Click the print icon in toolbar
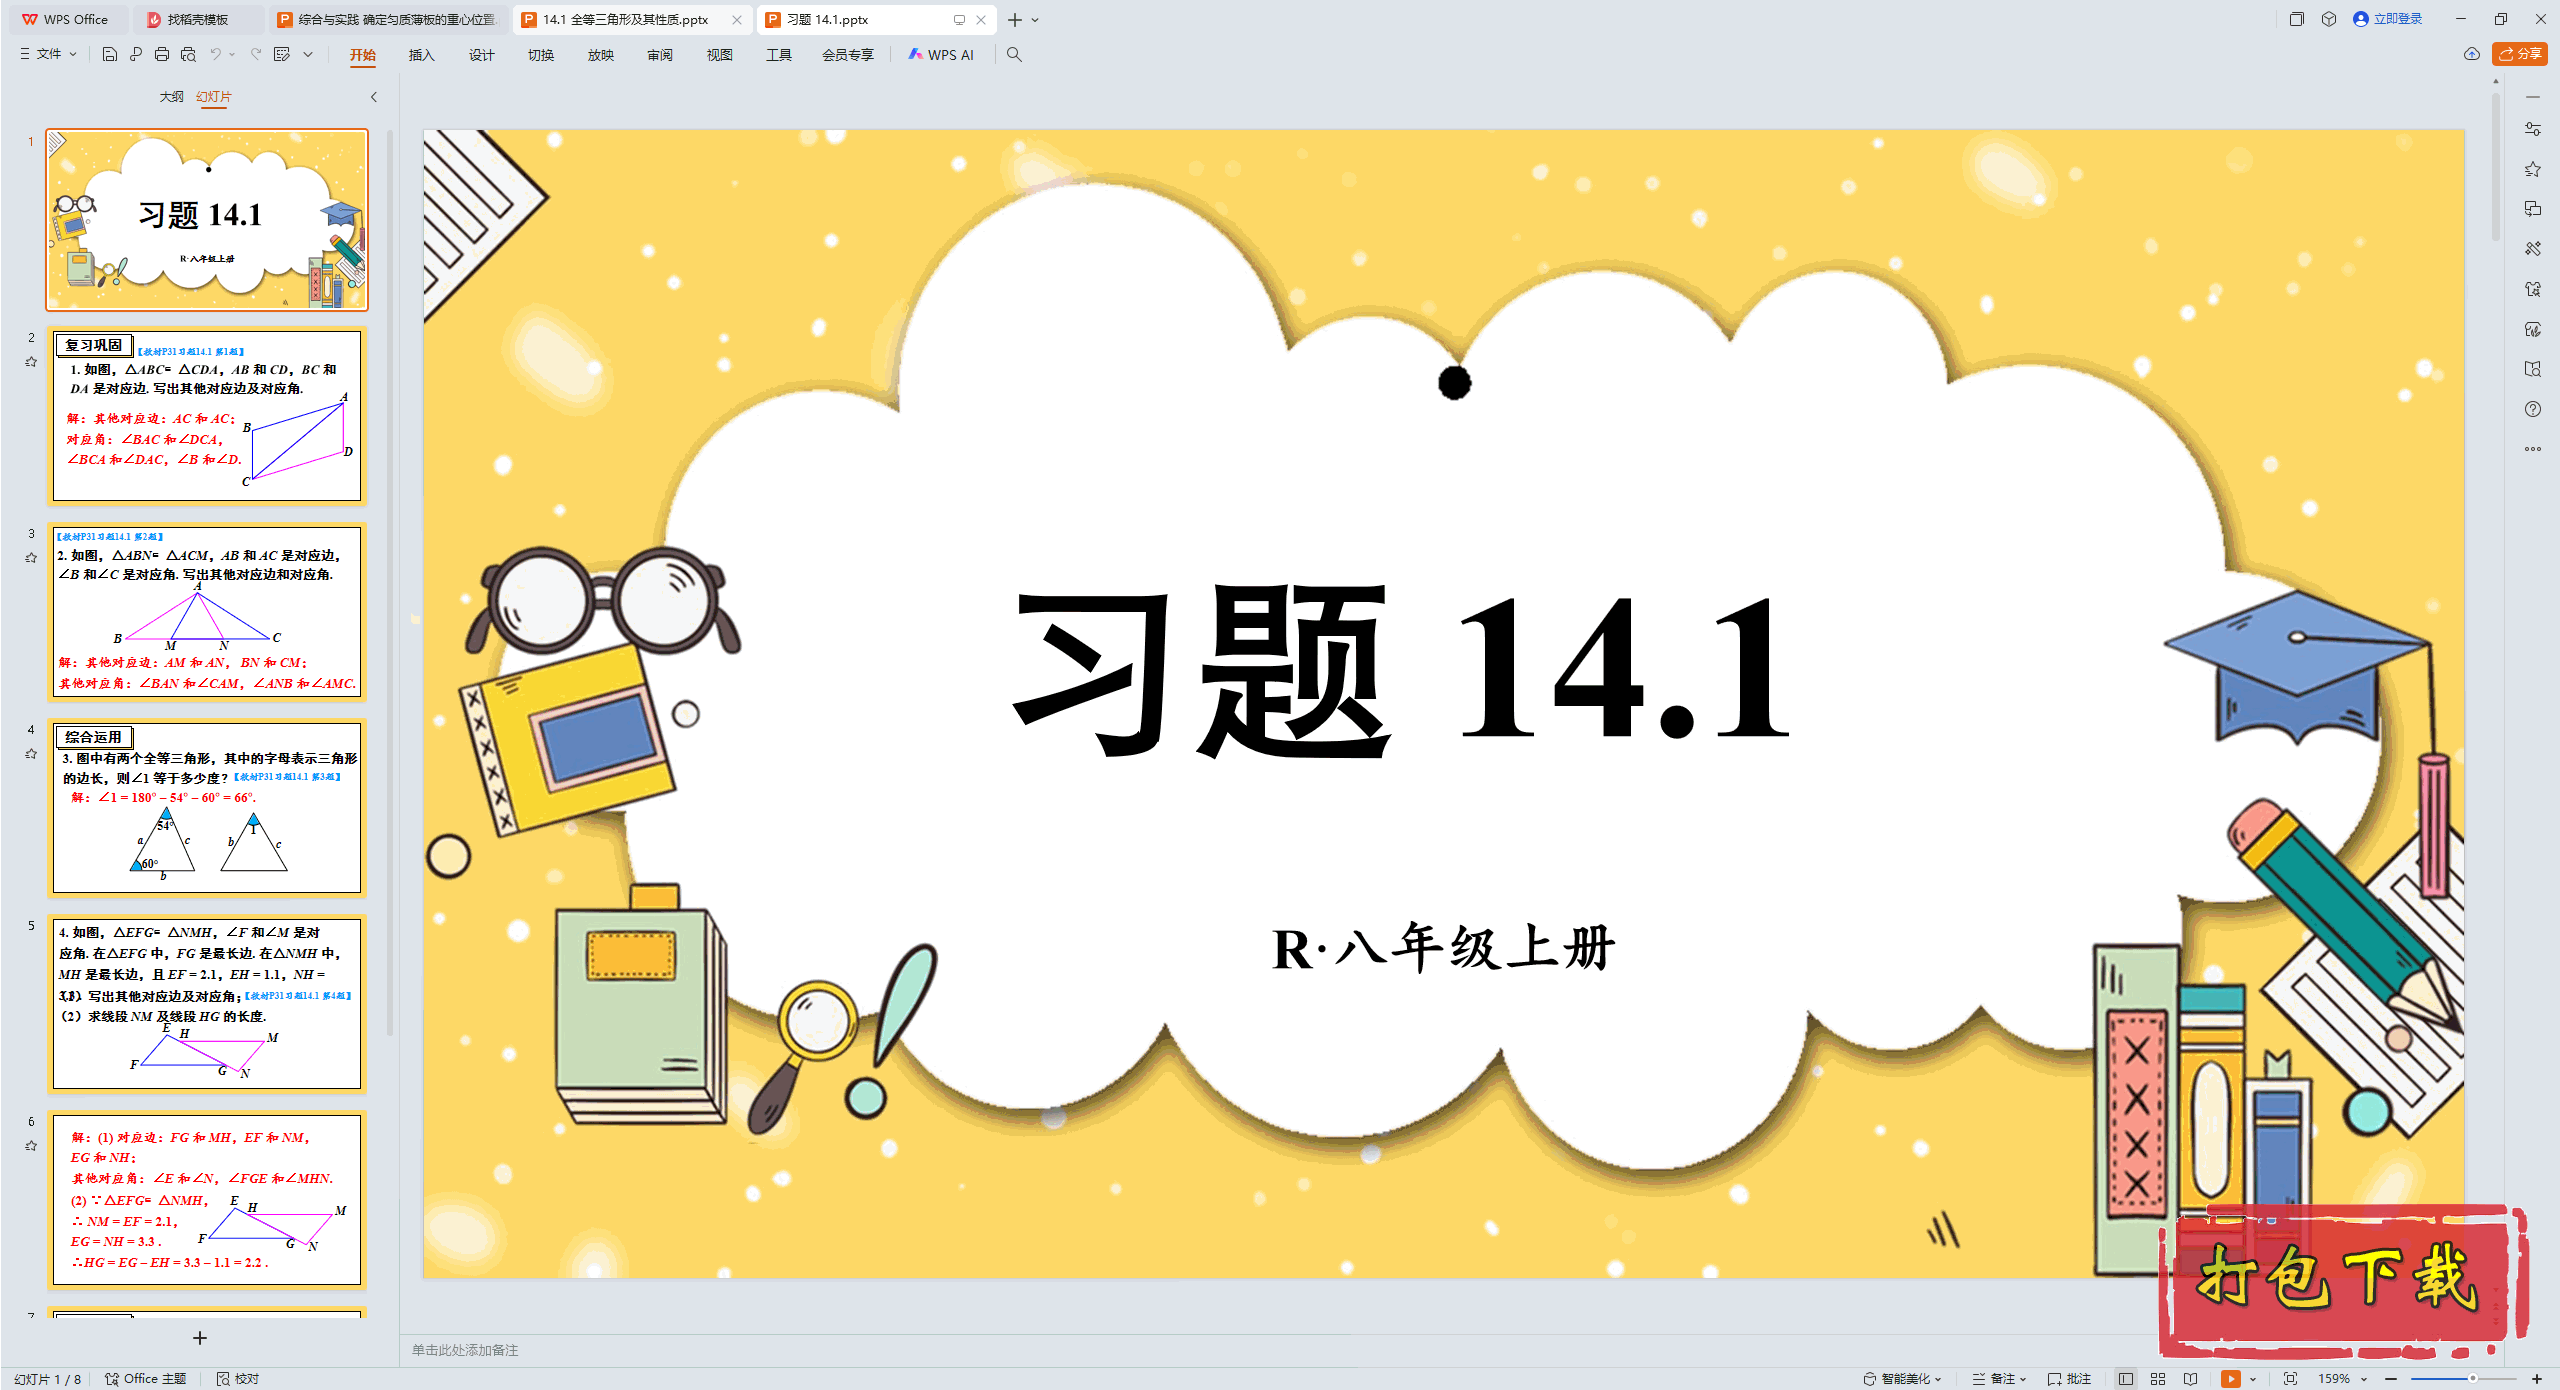The image size is (2560, 1390). [x=162, y=55]
